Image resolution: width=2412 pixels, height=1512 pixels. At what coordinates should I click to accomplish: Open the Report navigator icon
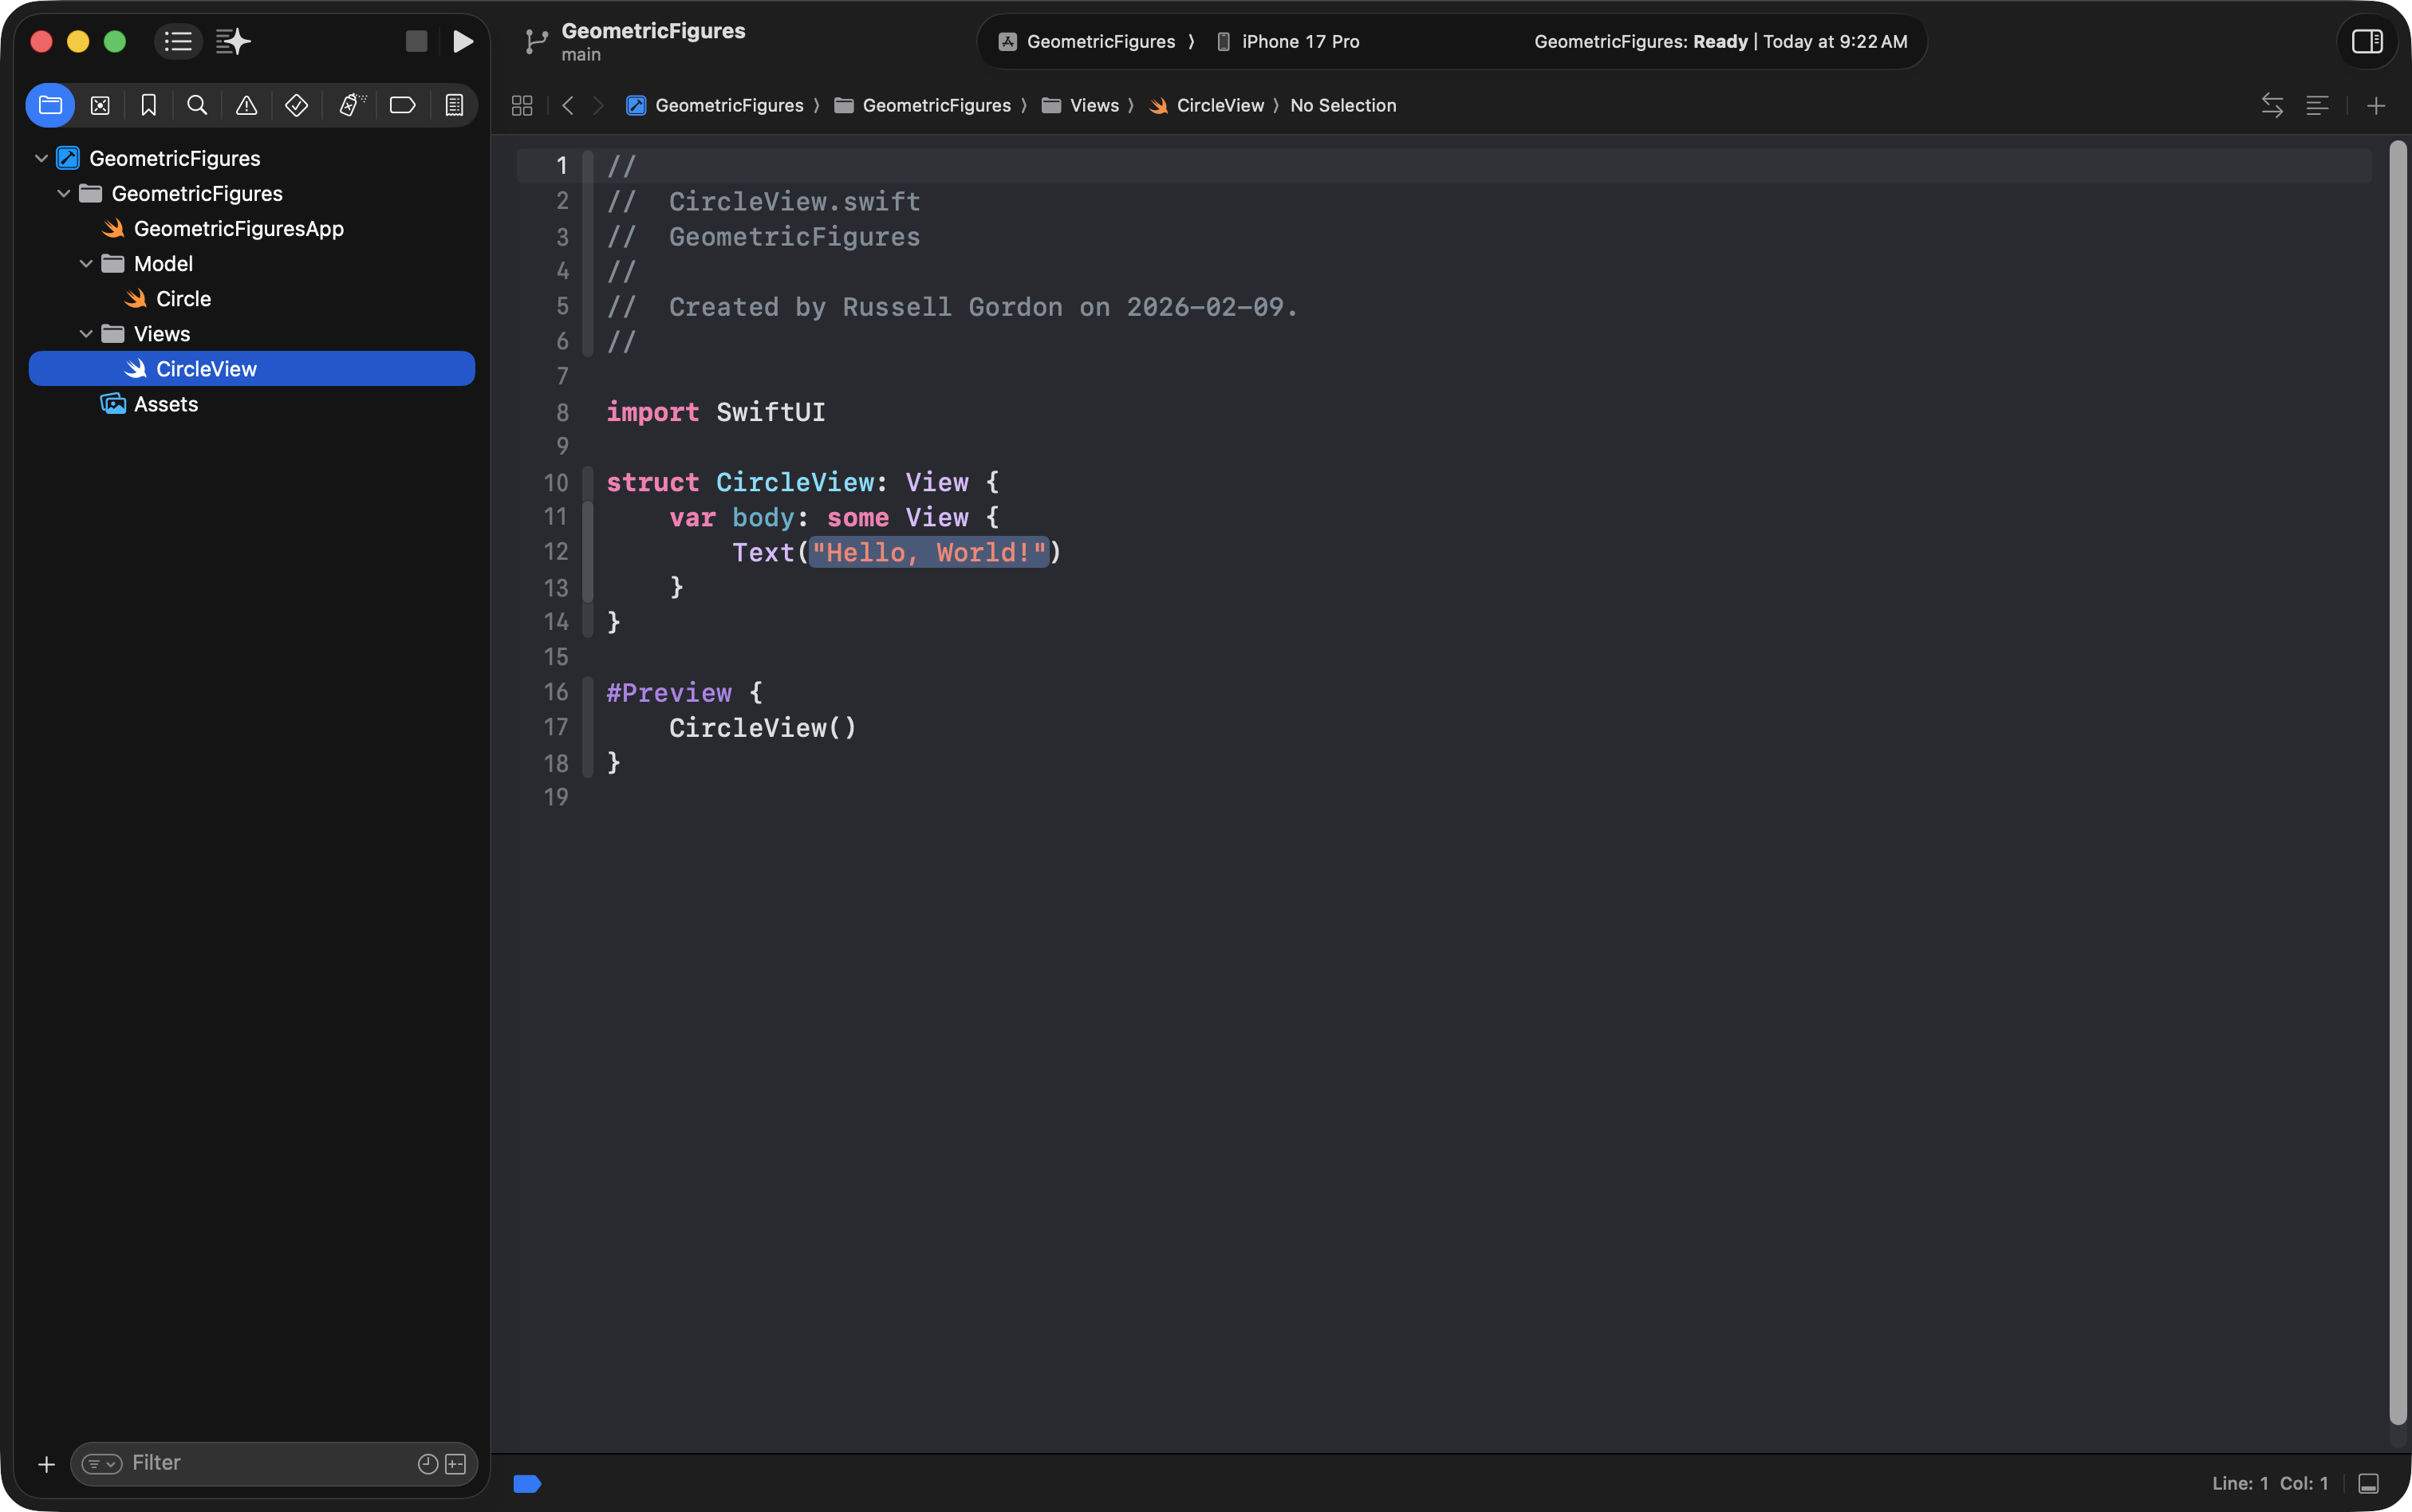coord(454,105)
